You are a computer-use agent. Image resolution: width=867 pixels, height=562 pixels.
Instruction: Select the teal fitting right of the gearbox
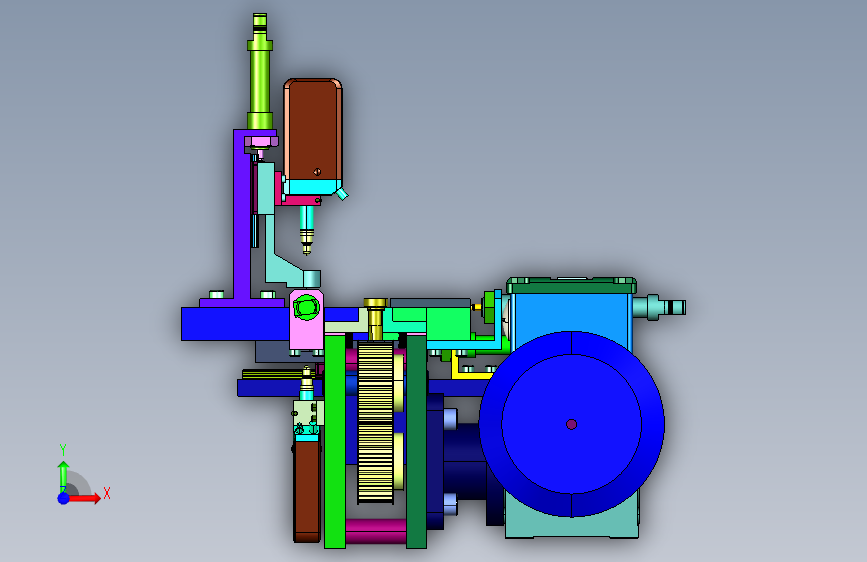659,307
